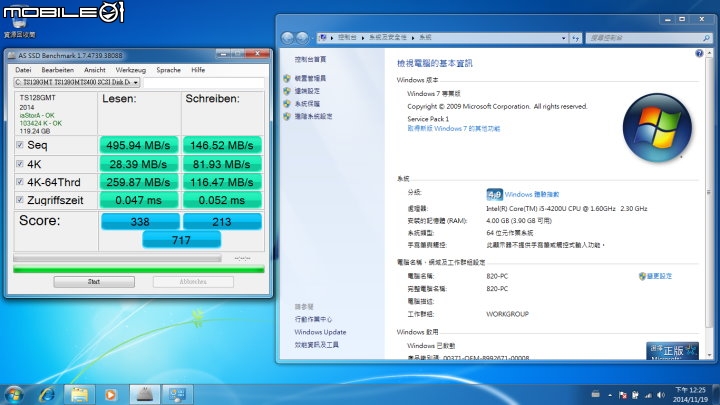
Task: Click the empty text field beside drive dropdown
Action: click(x=204, y=82)
